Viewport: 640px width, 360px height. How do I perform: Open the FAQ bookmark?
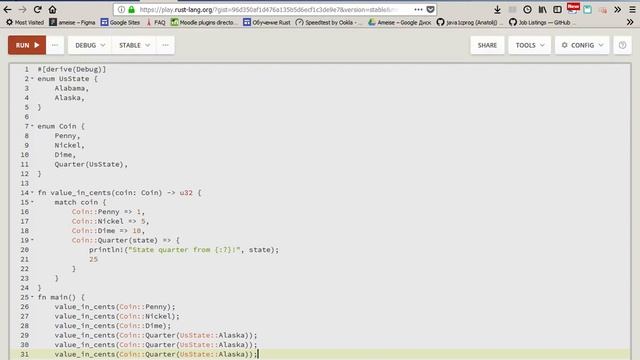coord(156,22)
